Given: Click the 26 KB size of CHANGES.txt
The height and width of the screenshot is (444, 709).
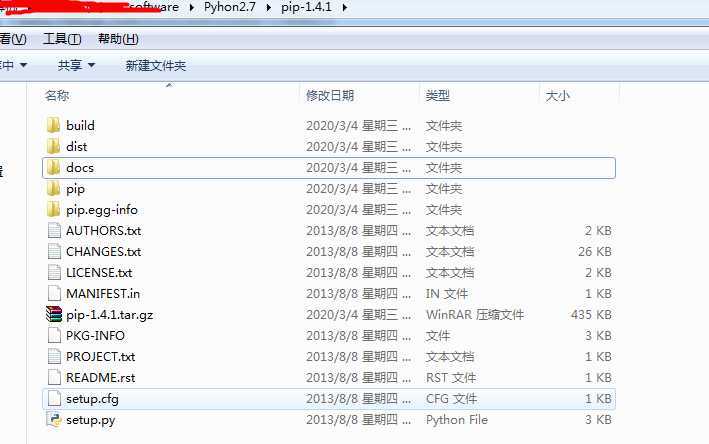Looking at the screenshot, I should 595,251.
